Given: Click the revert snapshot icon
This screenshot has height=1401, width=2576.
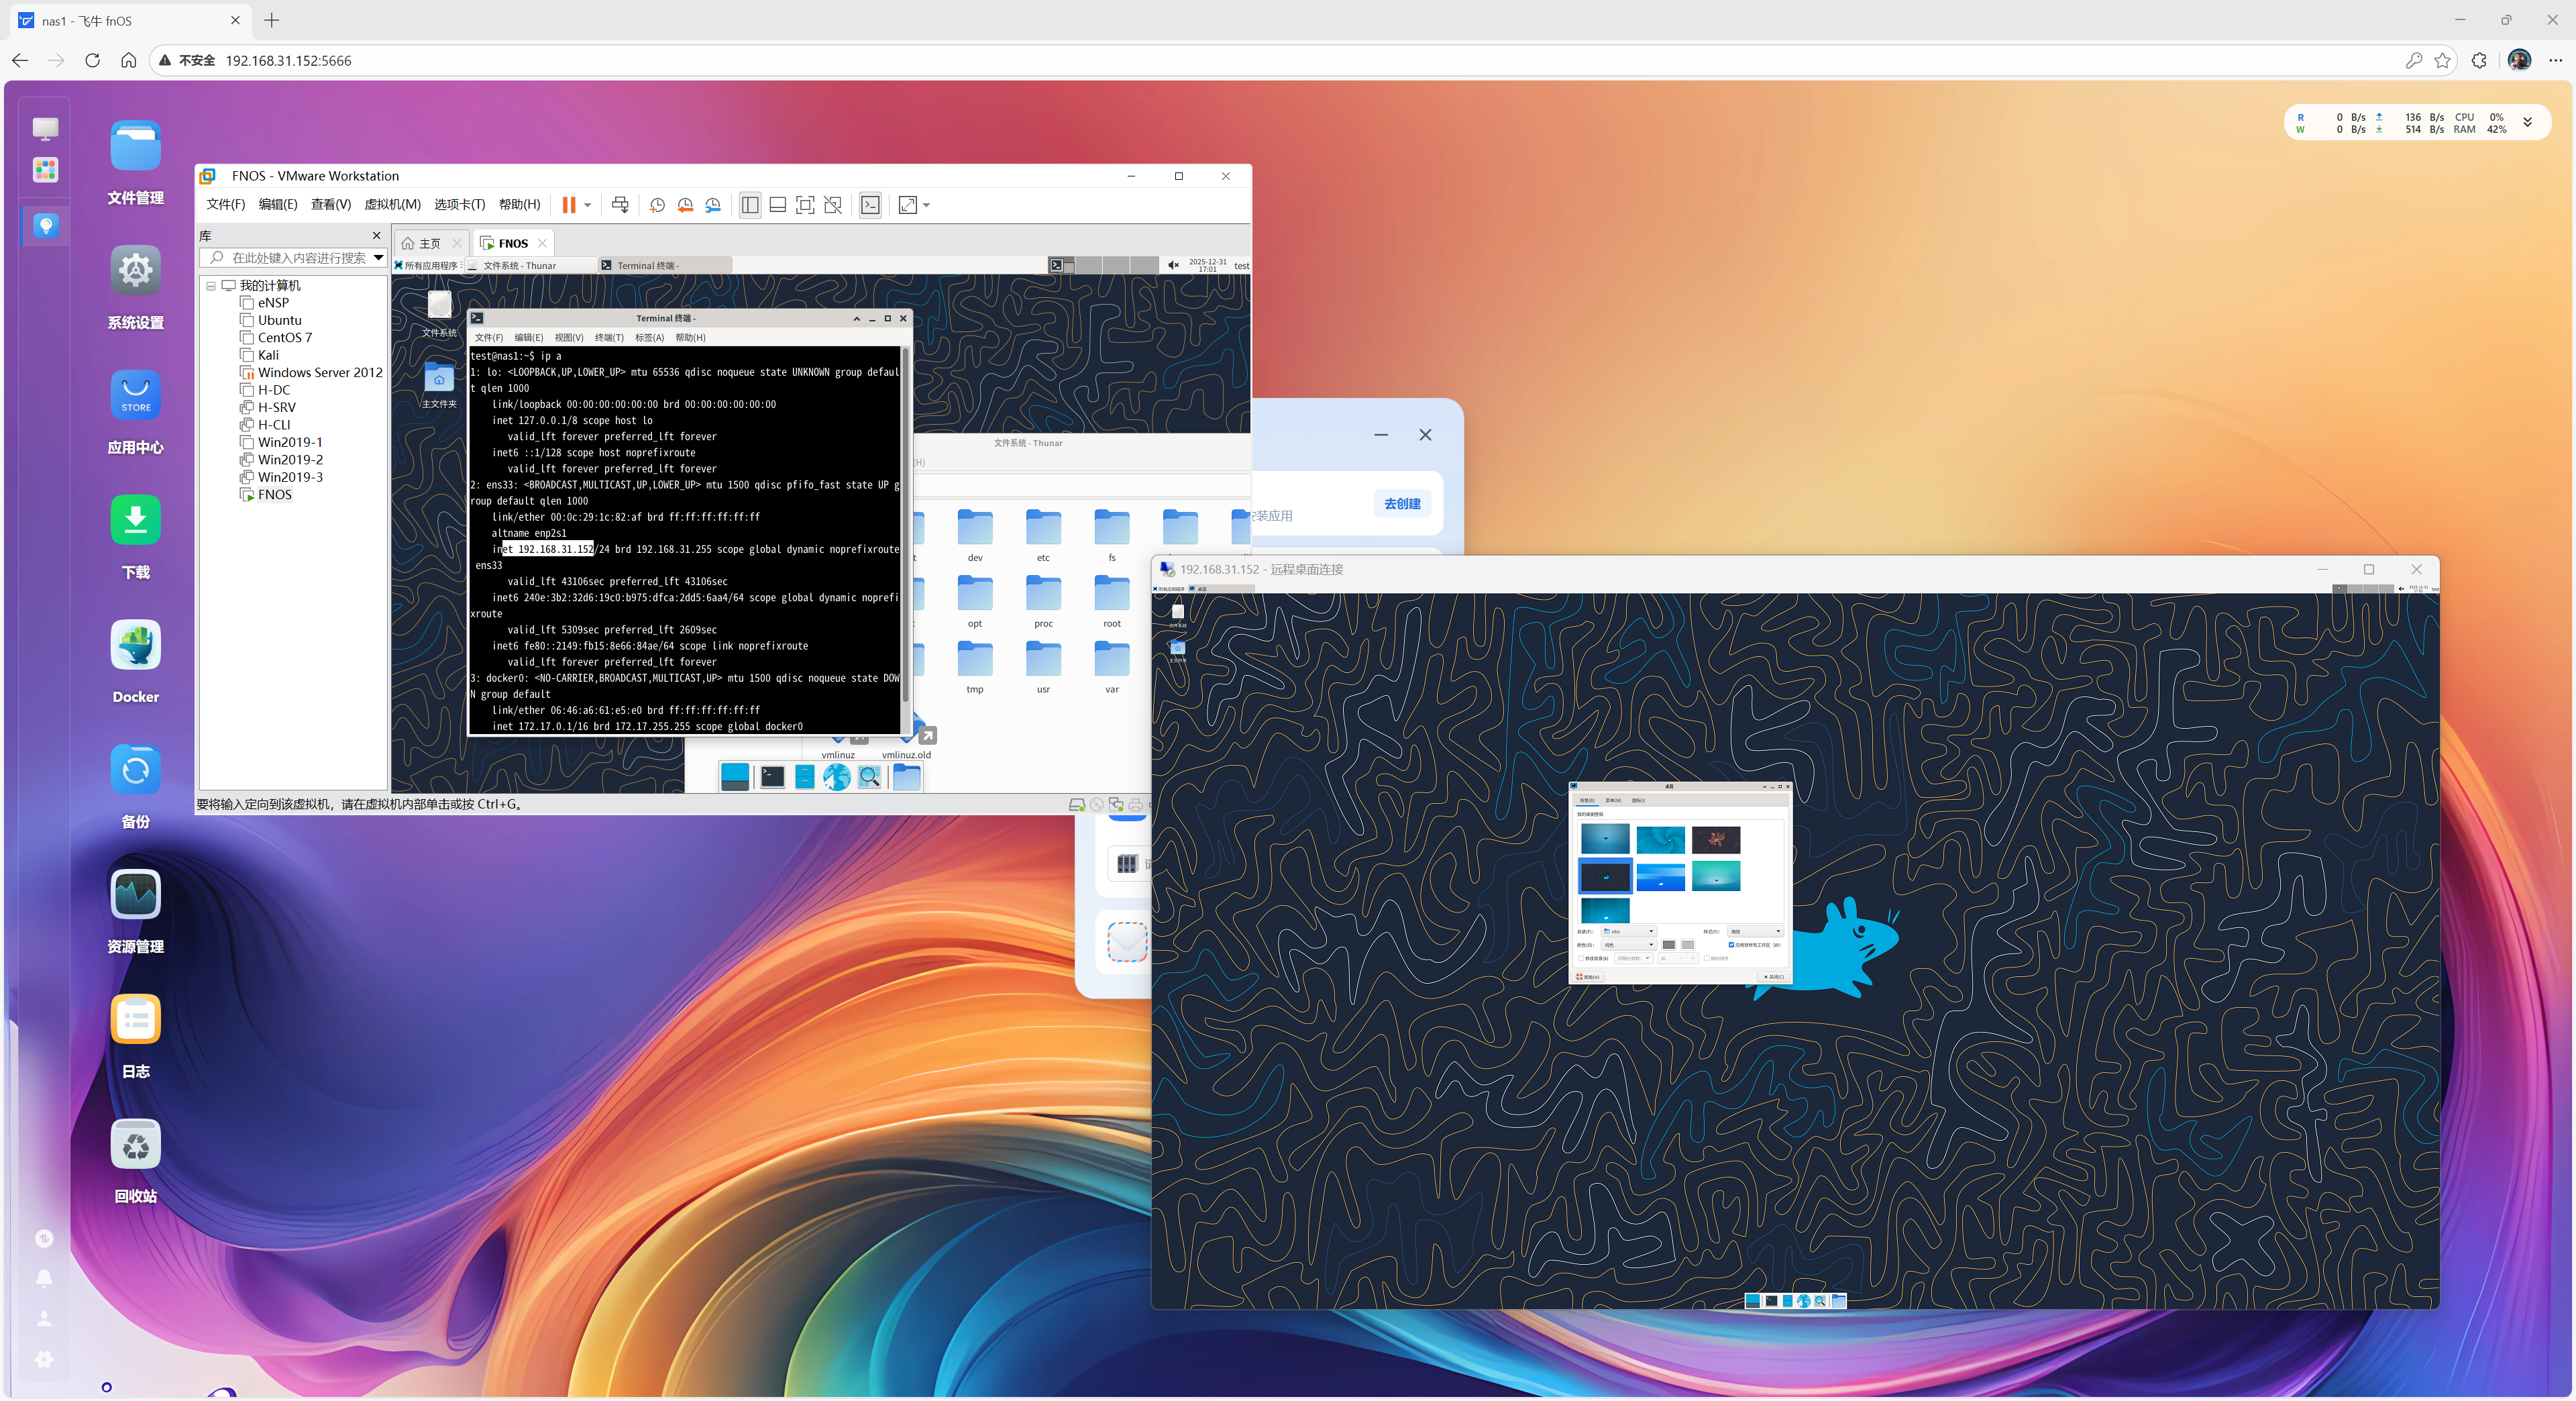Looking at the screenshot, I should tap(685, 205).
